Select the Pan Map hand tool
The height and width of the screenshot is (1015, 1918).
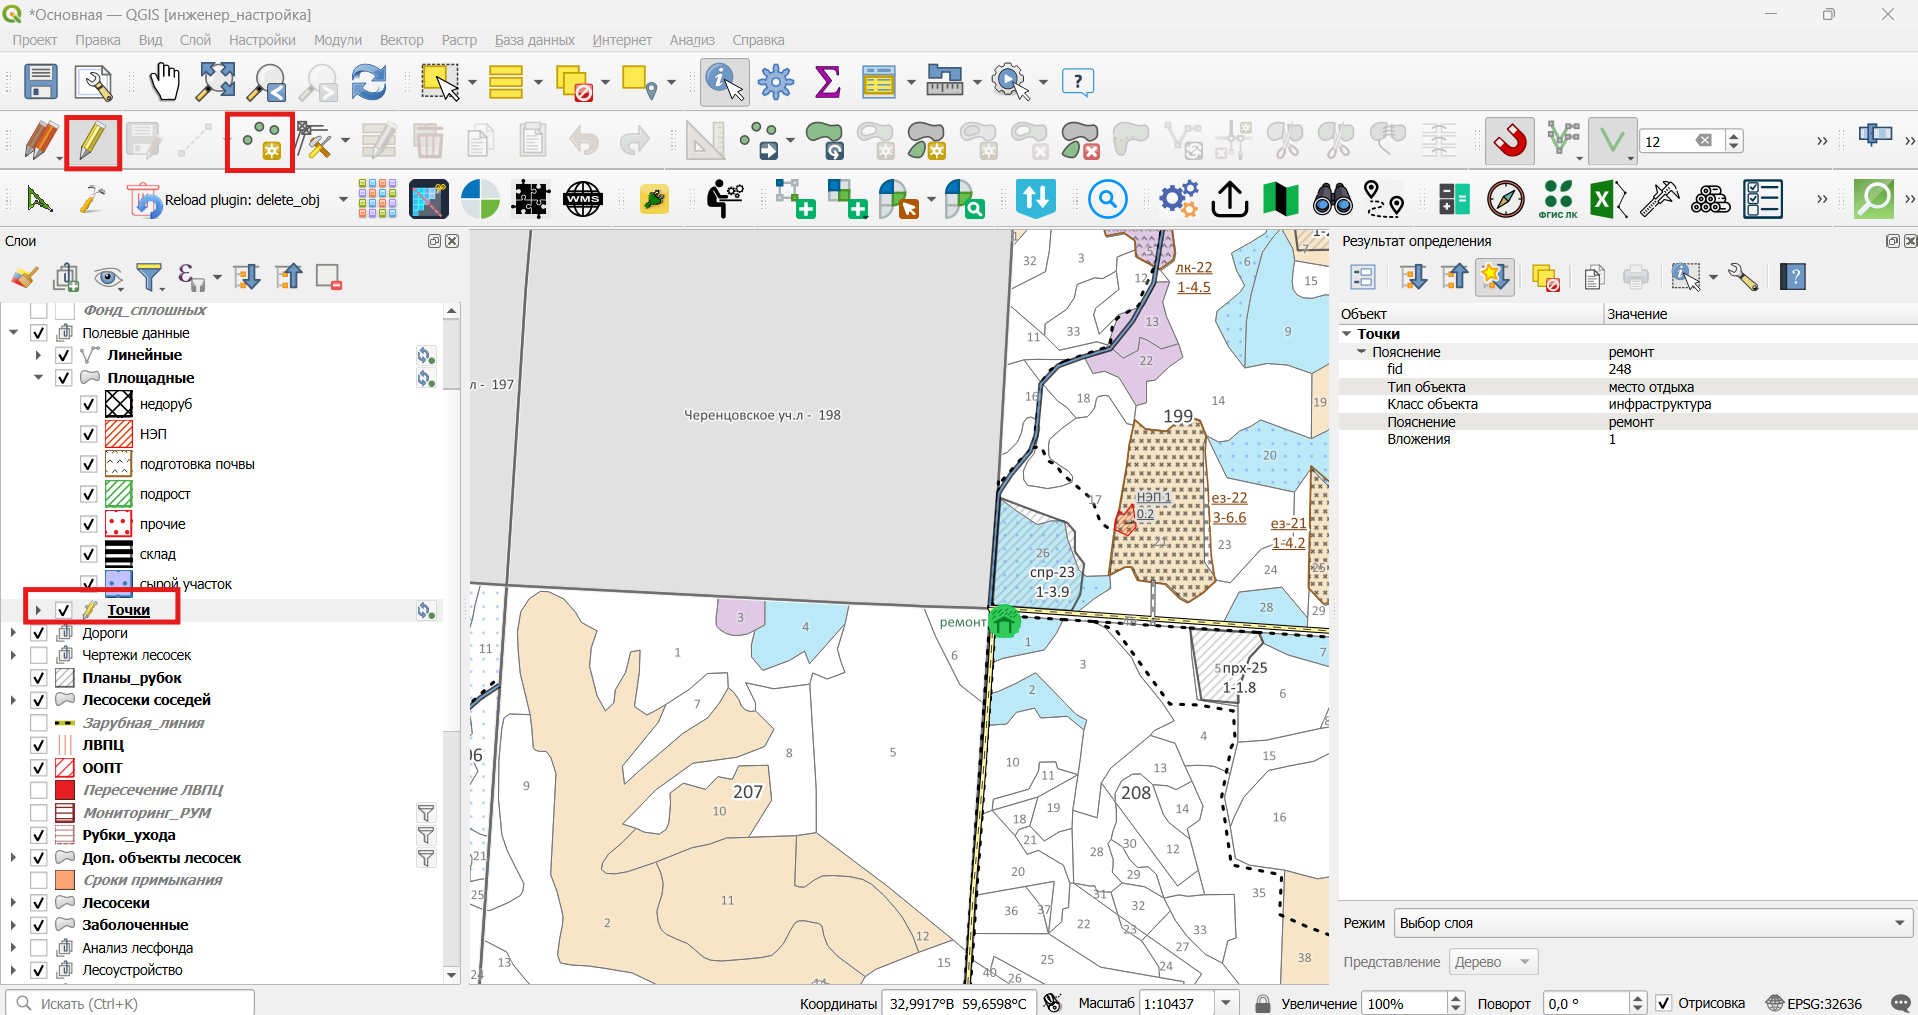click(164, 82)
